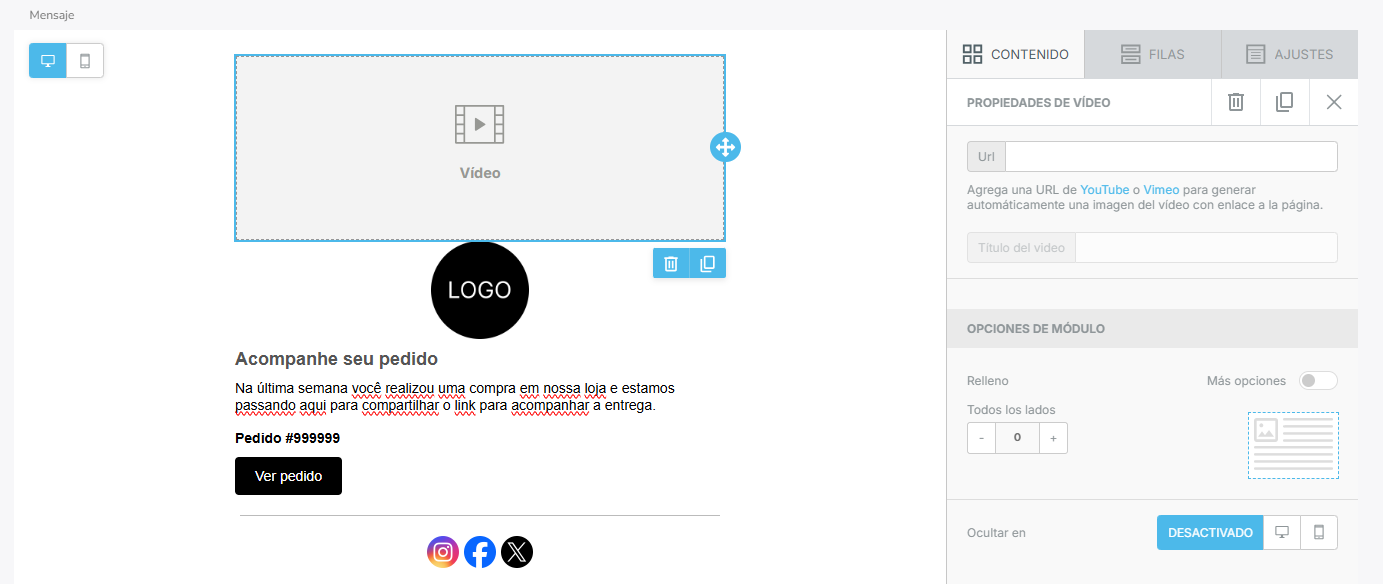Viewport: 1383px width, 584px height.
Task: Open the YouTube link
Action: point(1105,190)
